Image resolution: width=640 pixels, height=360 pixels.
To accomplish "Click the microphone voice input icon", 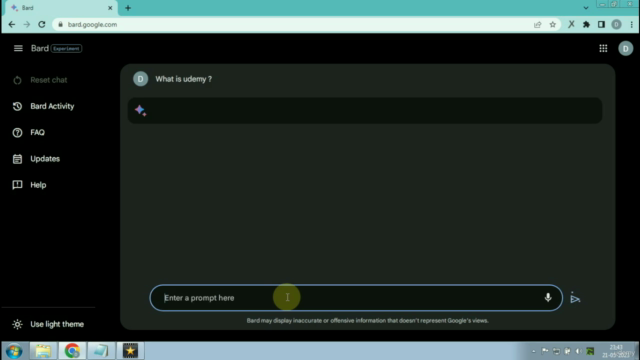I will [548, 298].
